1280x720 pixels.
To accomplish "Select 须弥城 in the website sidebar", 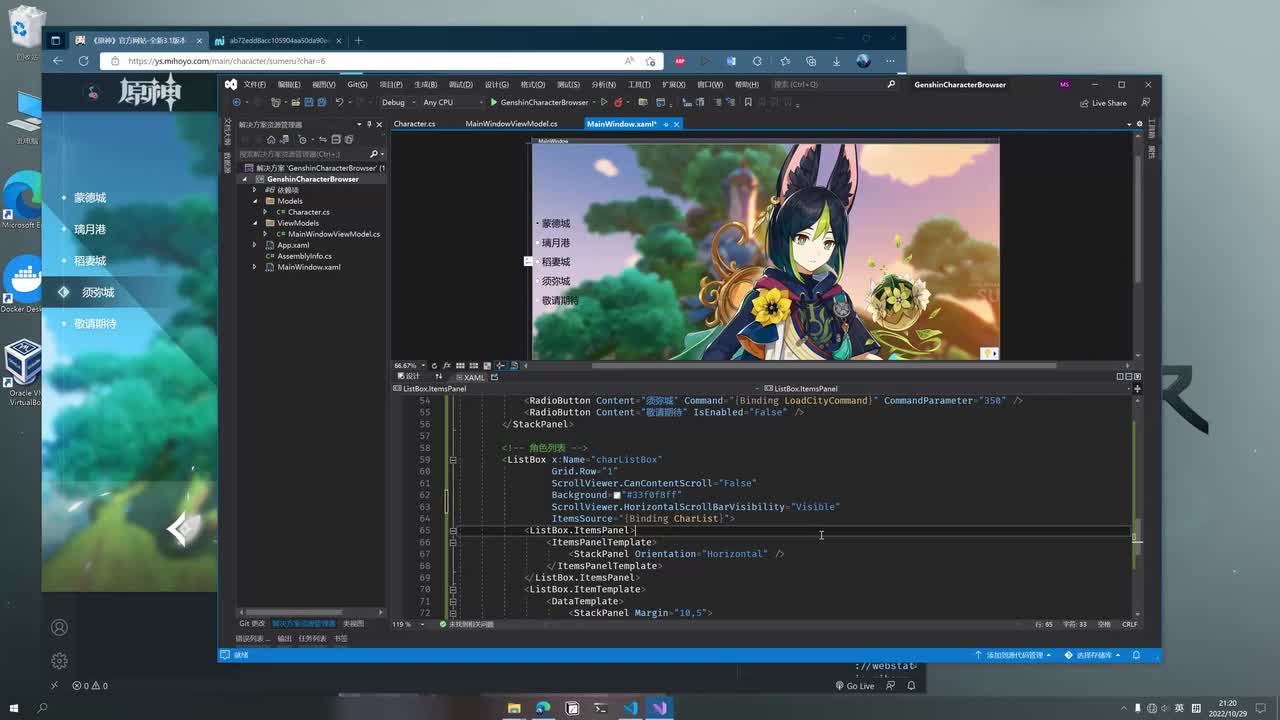I will click(98, 292).
